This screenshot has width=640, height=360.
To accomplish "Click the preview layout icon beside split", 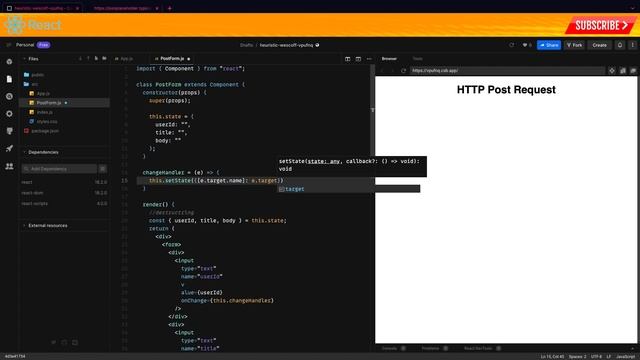I will pyautogui.click(x=358, y=59).
